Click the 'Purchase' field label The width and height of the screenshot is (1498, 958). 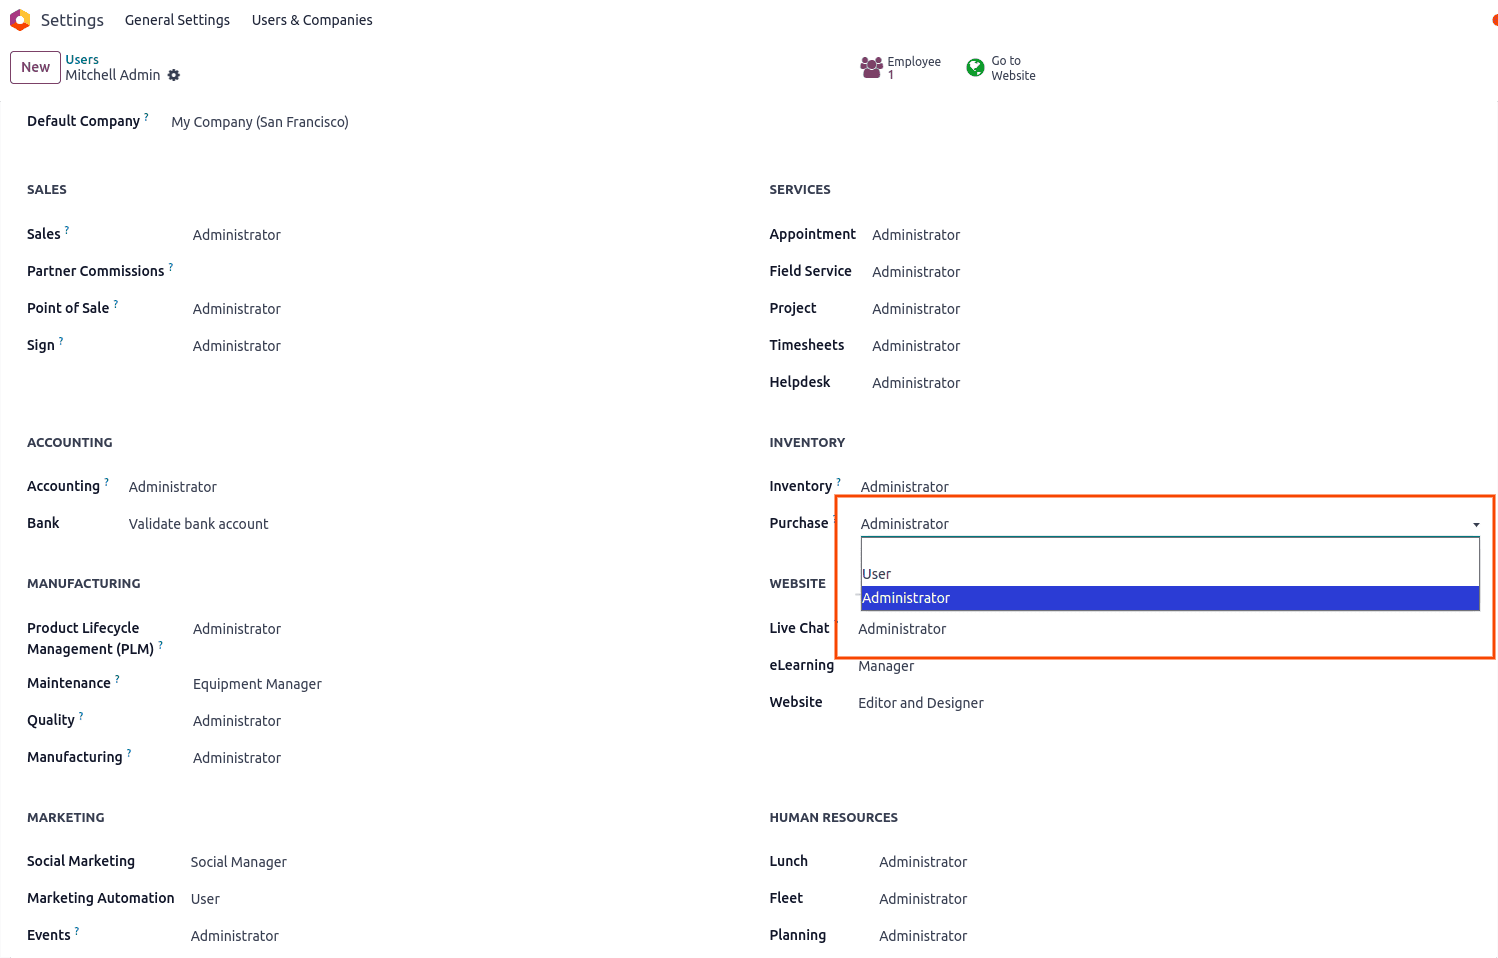(x=799, y=523)
